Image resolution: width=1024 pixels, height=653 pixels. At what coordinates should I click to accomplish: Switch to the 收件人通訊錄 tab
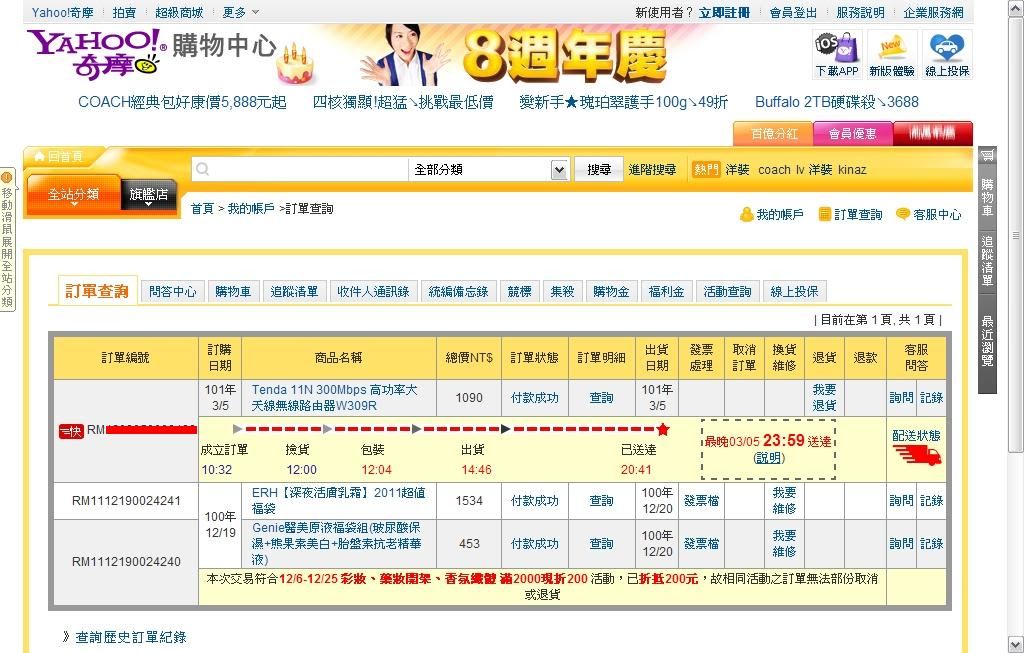tap(373, 292)
